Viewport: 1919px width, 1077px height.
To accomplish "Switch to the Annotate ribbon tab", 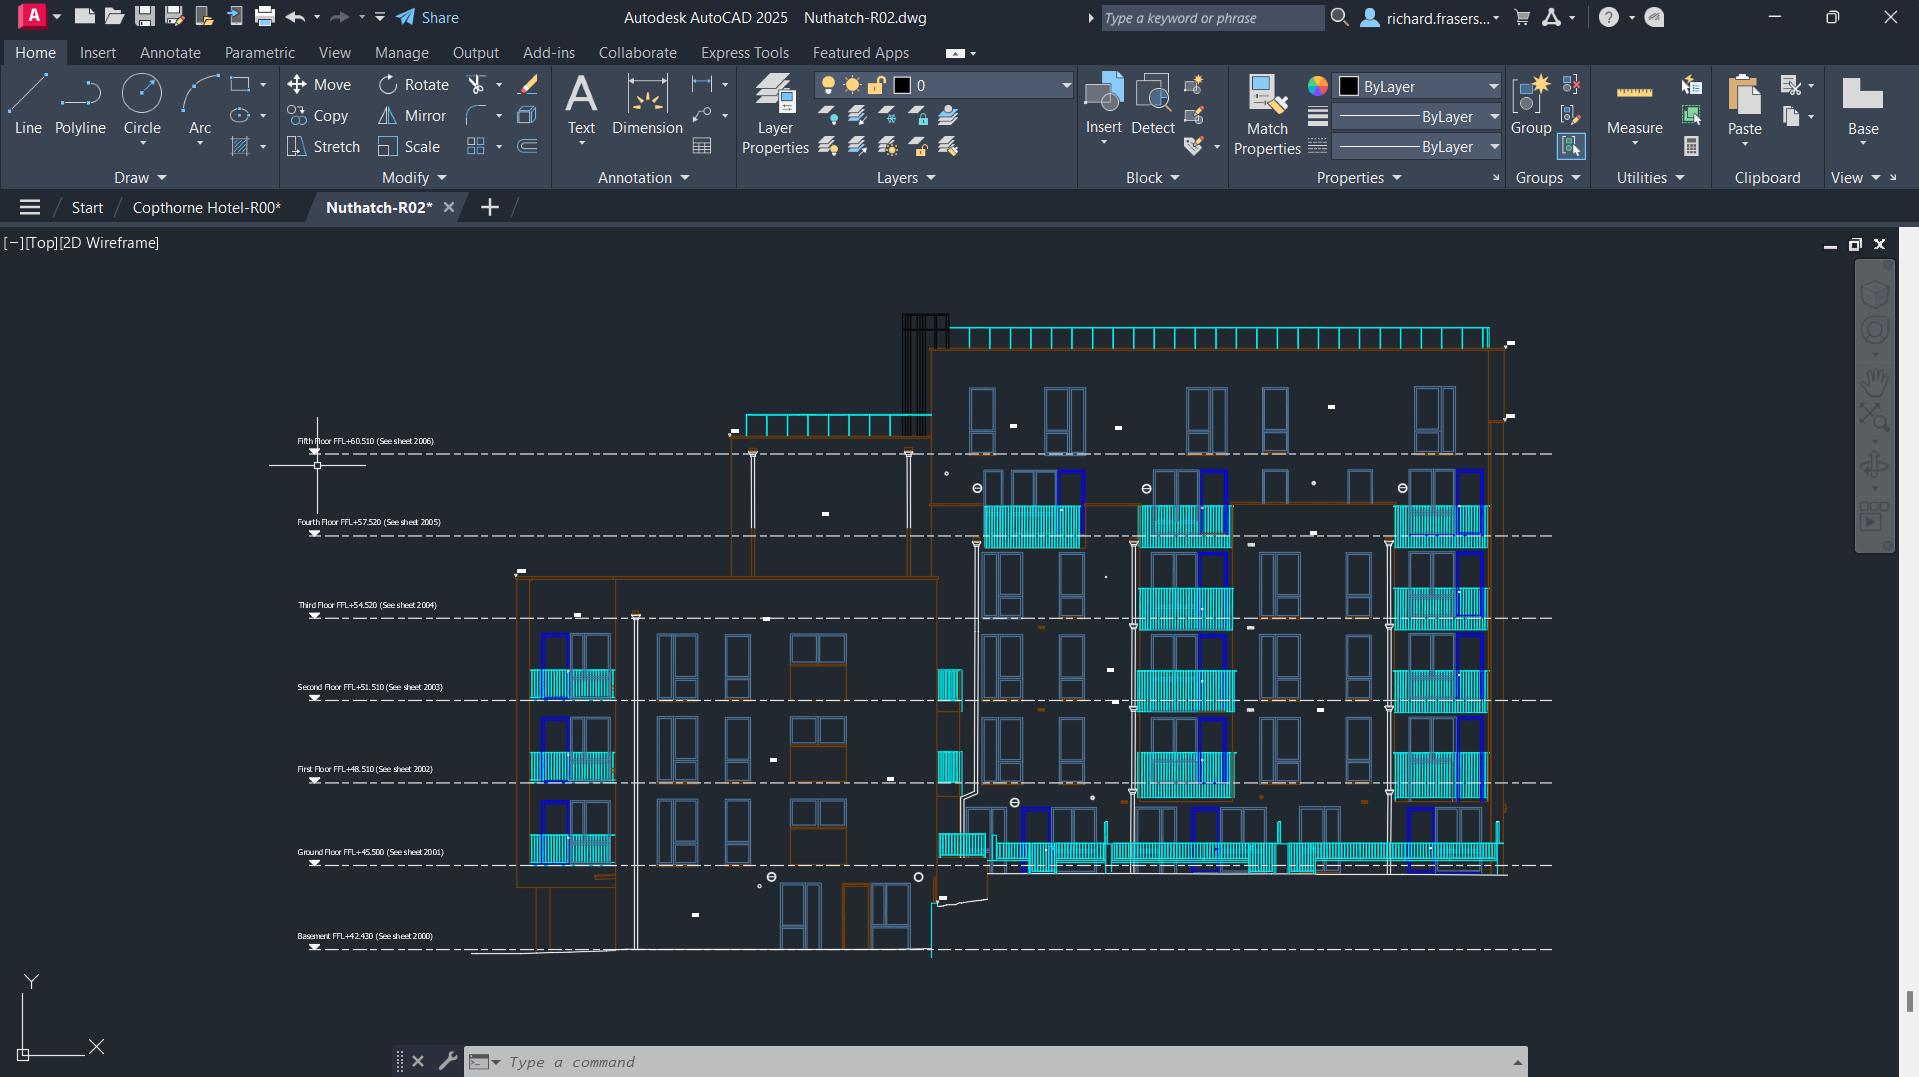I will [x=170, y=53].
